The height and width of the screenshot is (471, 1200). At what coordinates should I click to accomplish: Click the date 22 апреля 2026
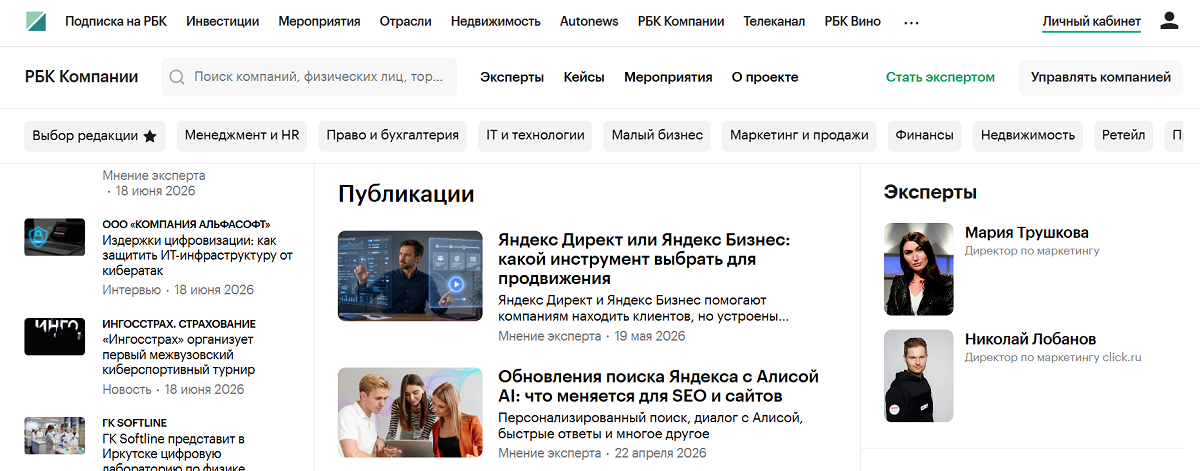point(660,453)
